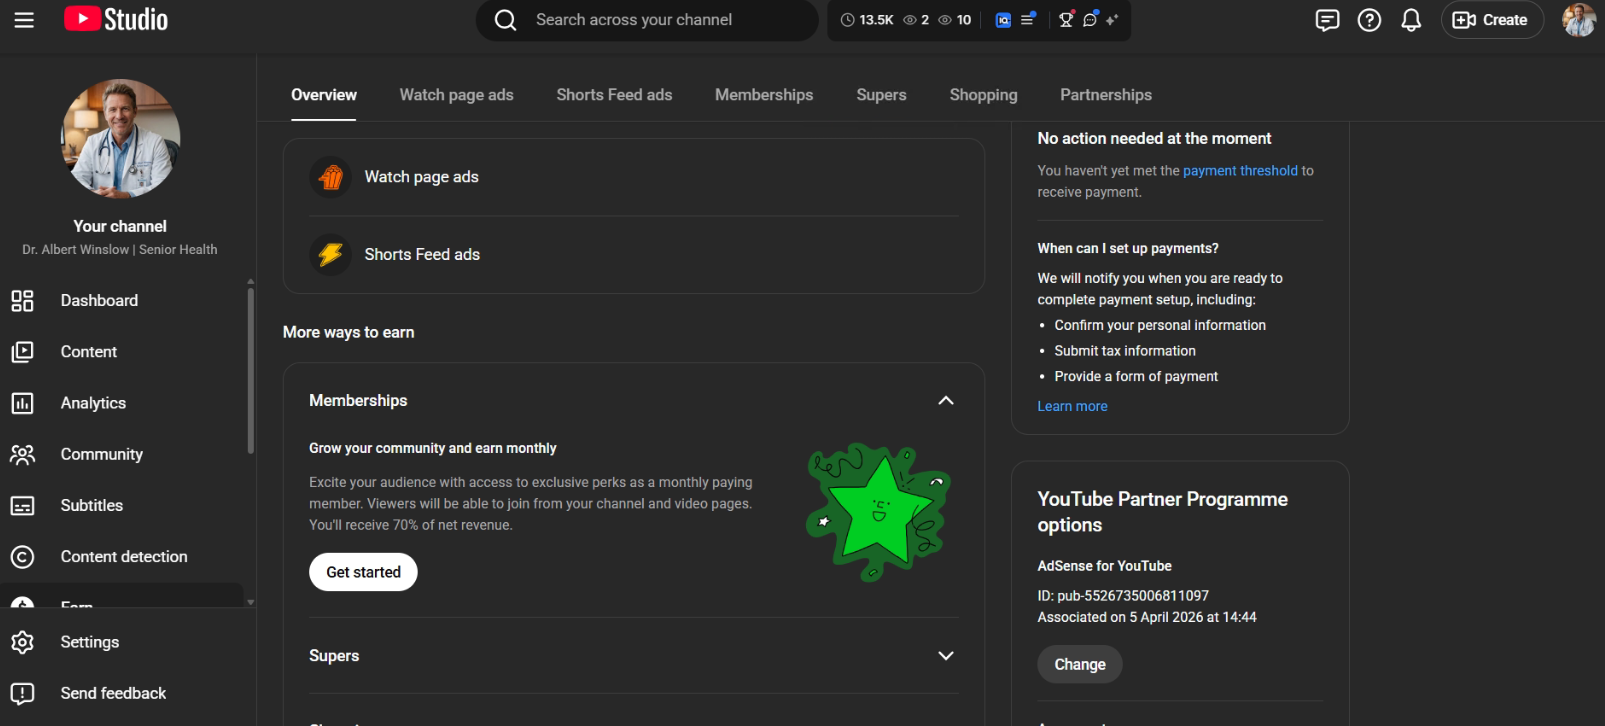This screenshot has width=1605, height=726.
Task: Click the sparkle AI icon in toolbar
Action: (1112, 19)
